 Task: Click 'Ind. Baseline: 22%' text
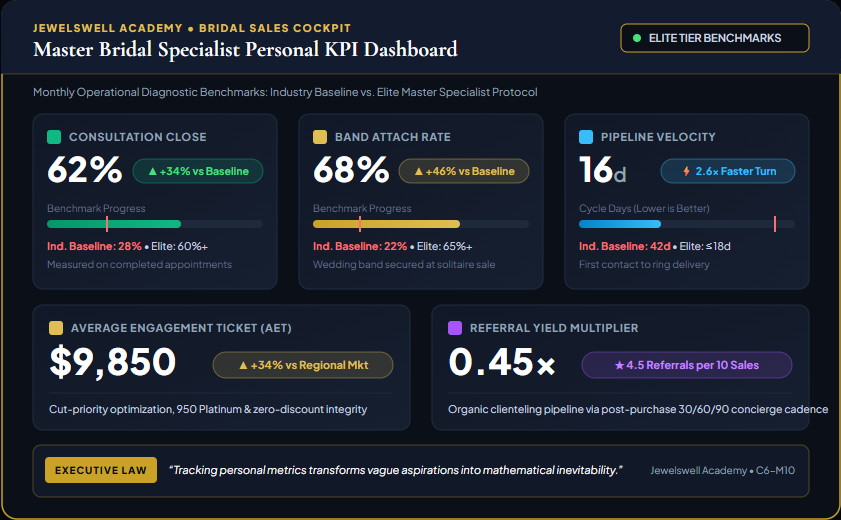point(360,246)
